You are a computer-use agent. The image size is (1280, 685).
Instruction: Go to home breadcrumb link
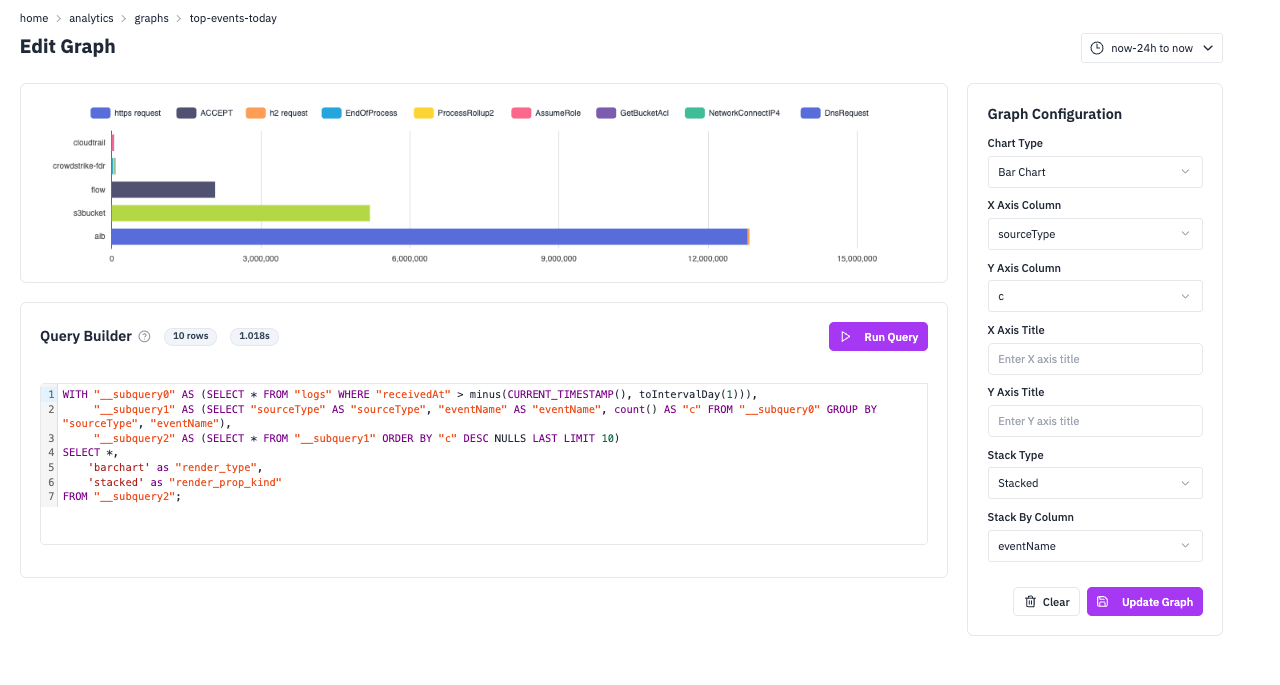[x=34, y=18]
